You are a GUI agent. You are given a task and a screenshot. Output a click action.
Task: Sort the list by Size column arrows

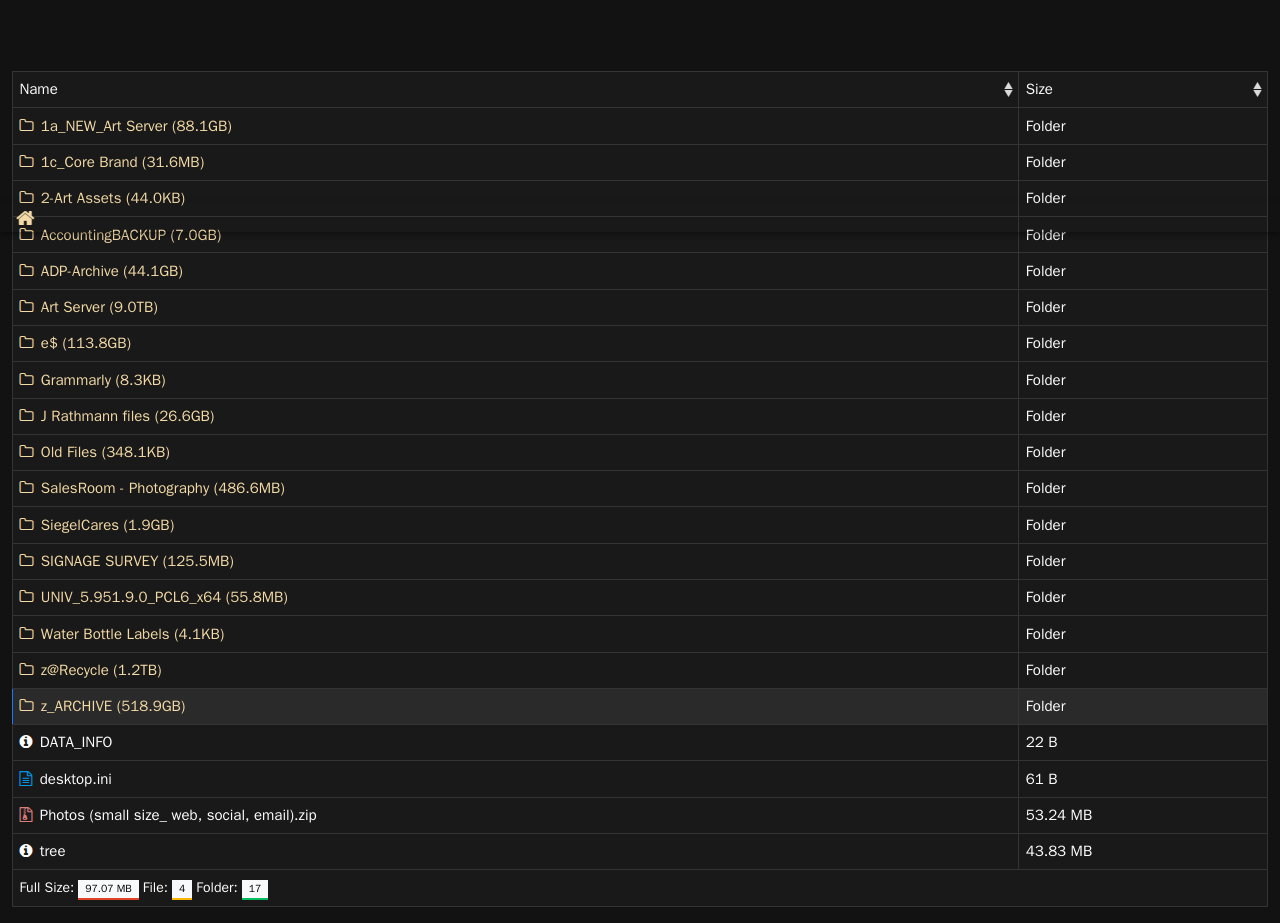tap(1257, 90)
